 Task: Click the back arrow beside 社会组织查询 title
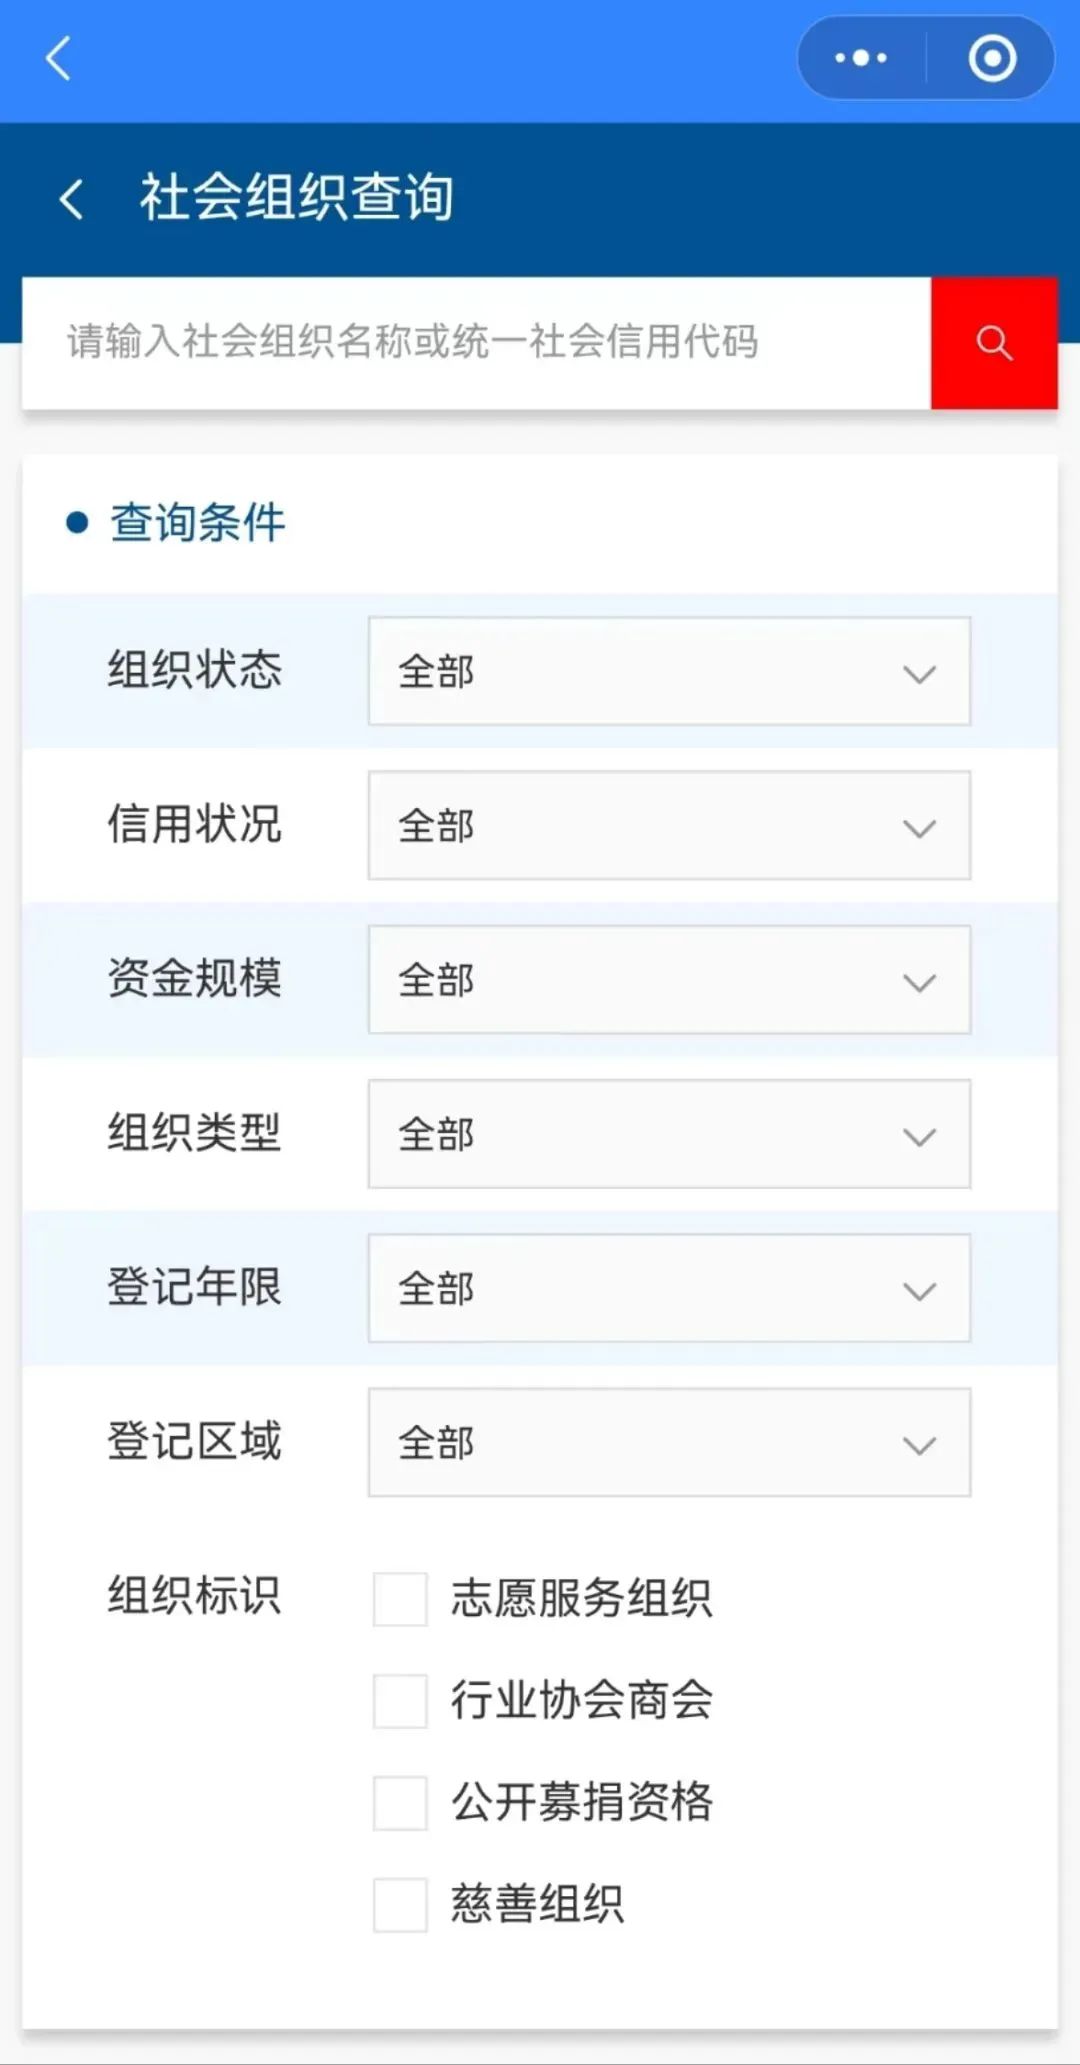(70, 197)
